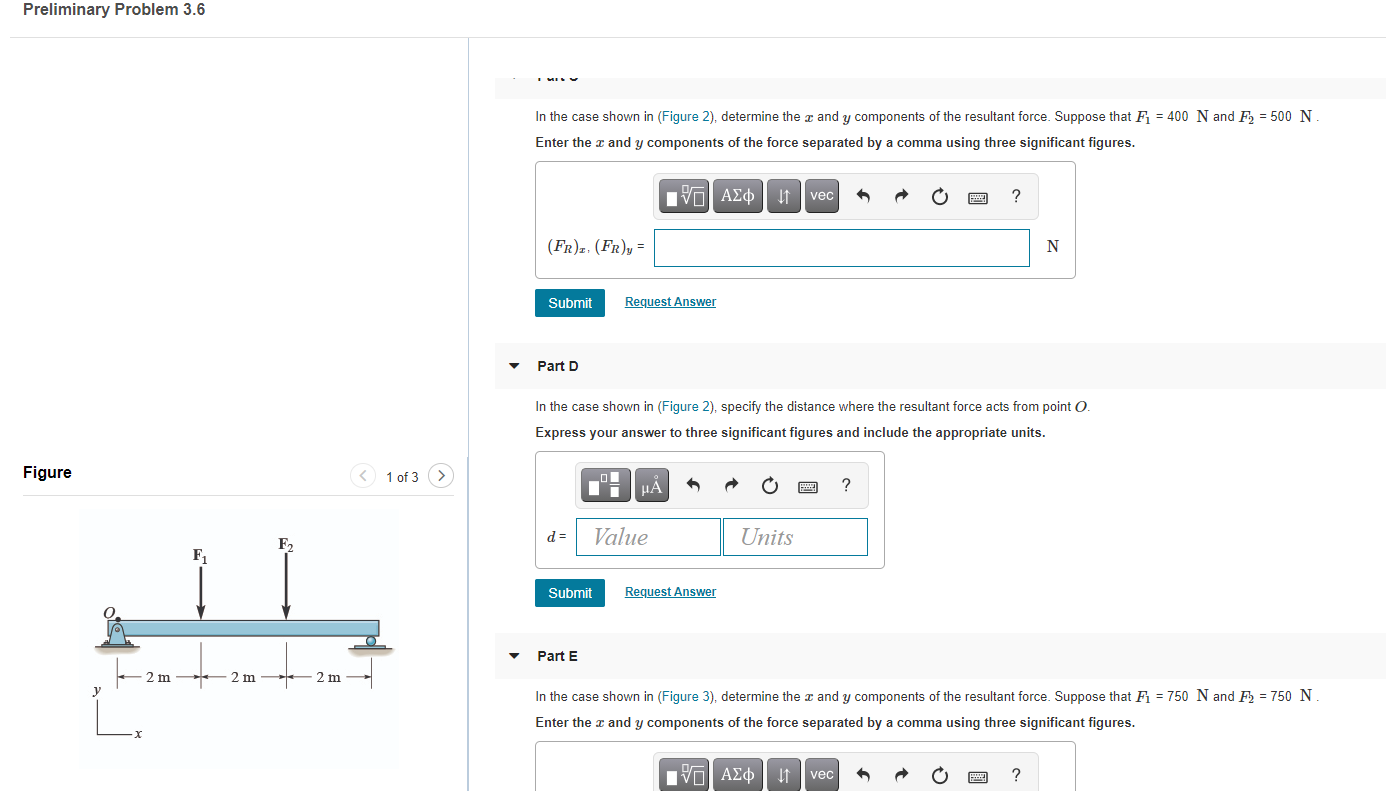Open help question mark in Part D toolbar

click(x=846, y=486)
